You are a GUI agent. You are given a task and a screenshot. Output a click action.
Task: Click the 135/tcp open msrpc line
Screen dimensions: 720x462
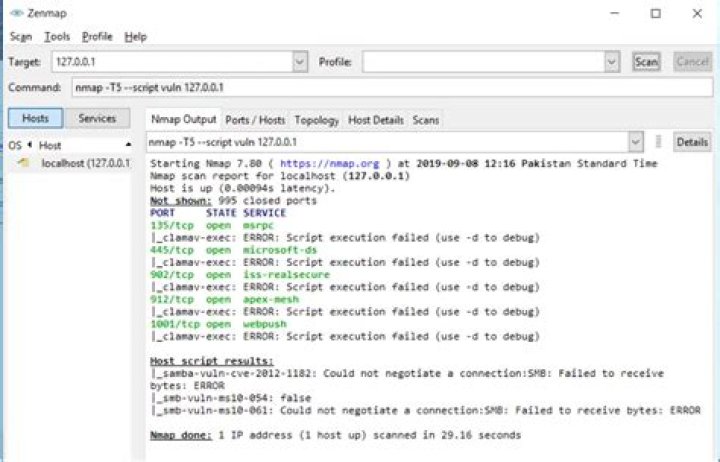coord(212,225)
